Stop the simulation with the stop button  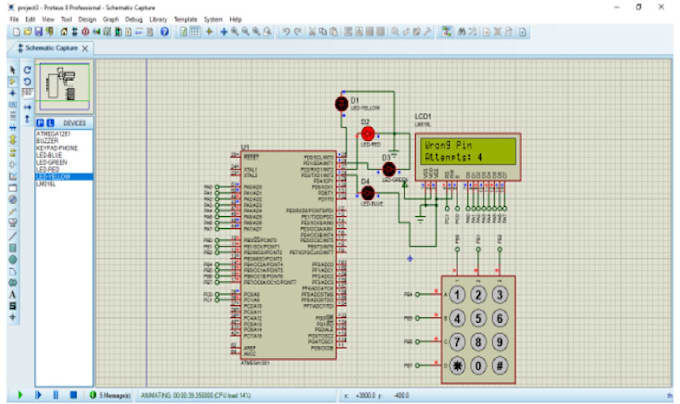[x=73, y=395]
